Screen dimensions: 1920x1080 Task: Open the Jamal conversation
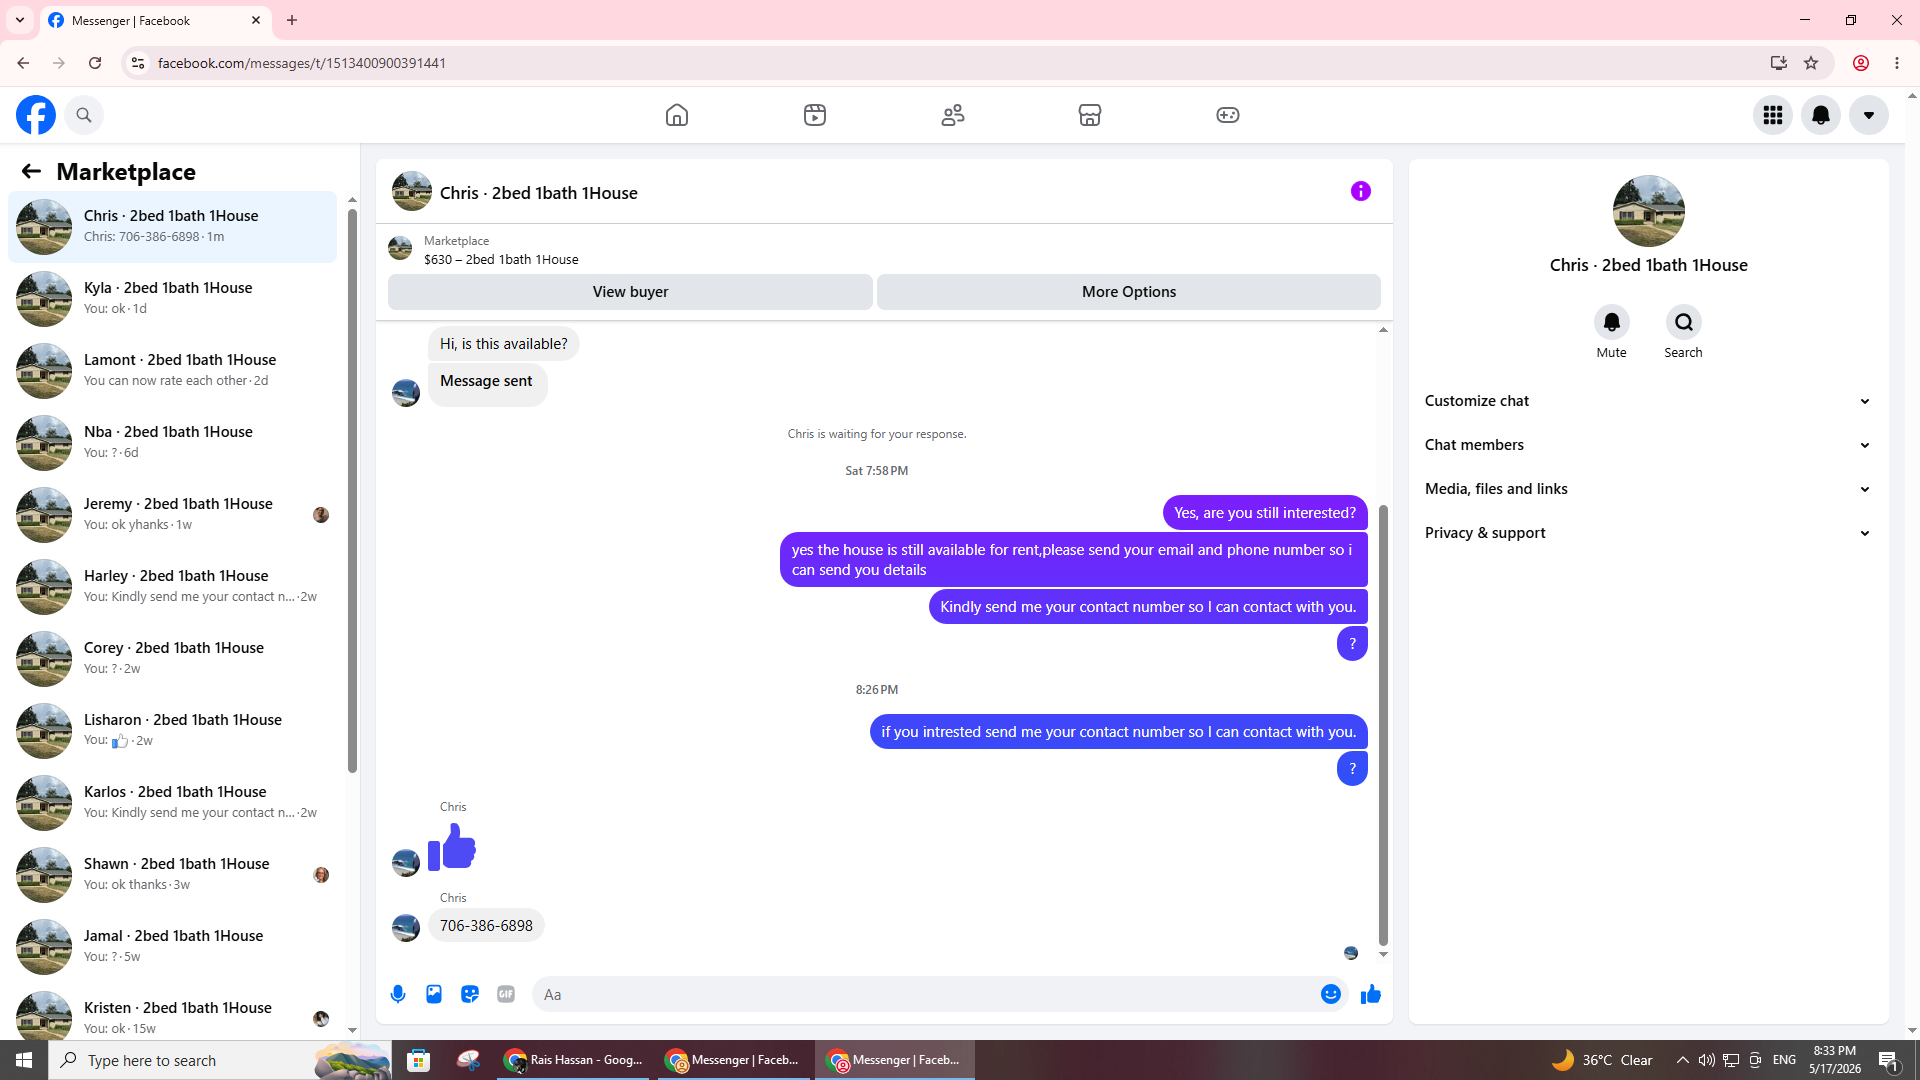[x=172, y=946]
